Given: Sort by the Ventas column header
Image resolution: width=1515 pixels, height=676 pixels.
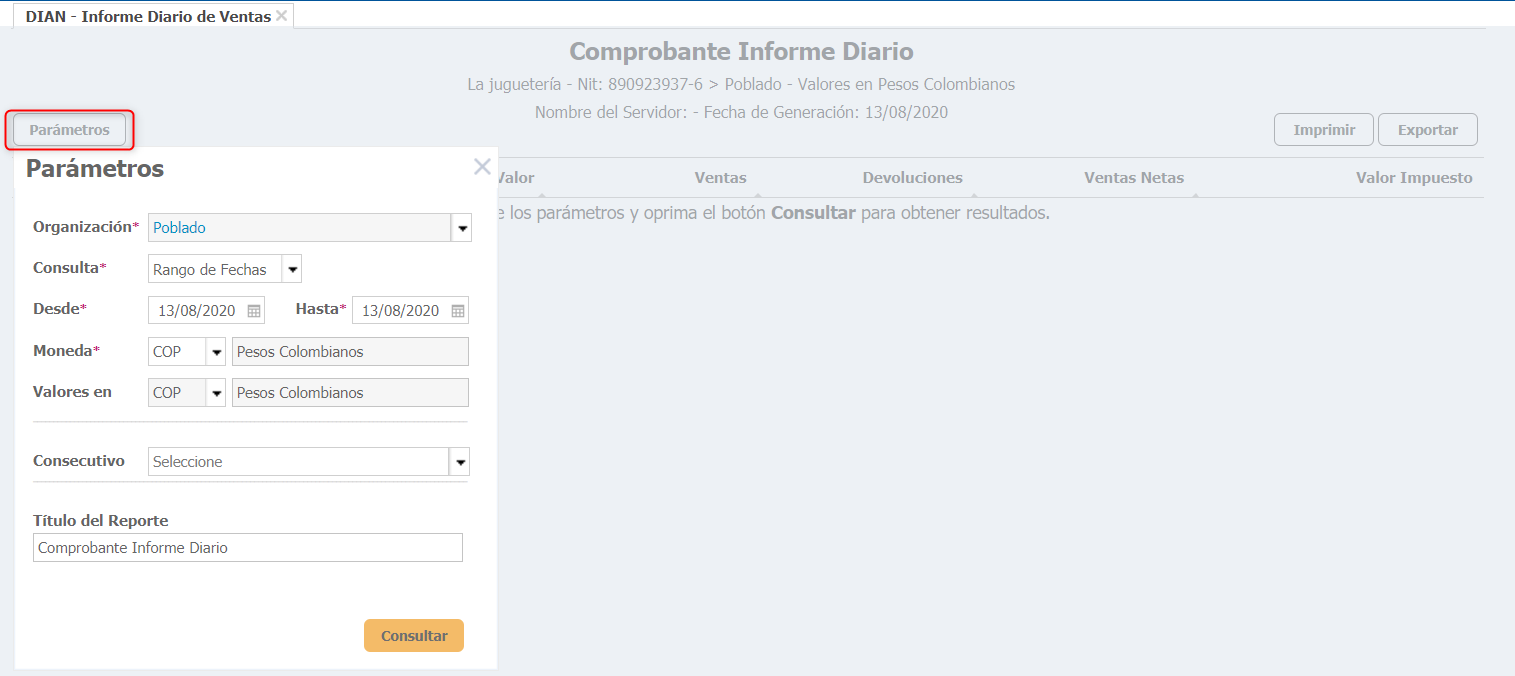Looking at the screenshot, I should coord(720,178).
